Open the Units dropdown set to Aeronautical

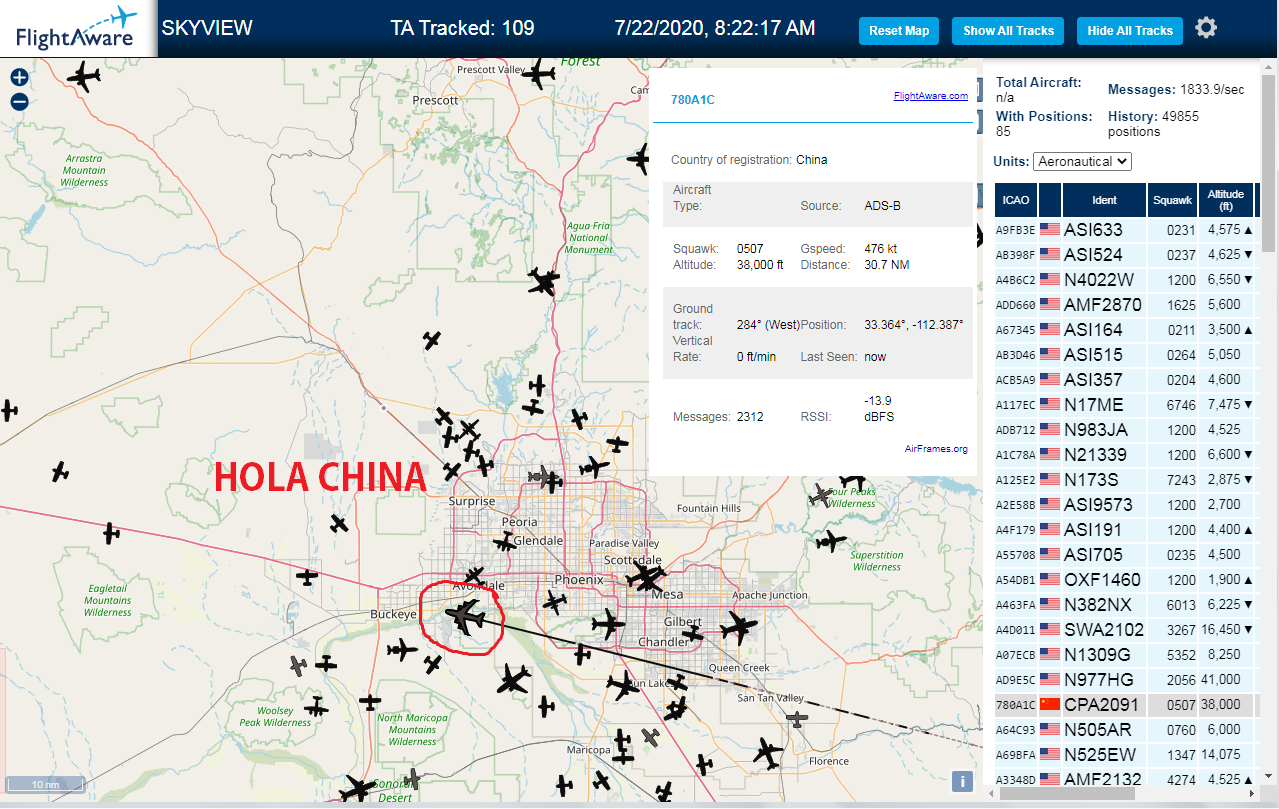(x=1082, y=161)
